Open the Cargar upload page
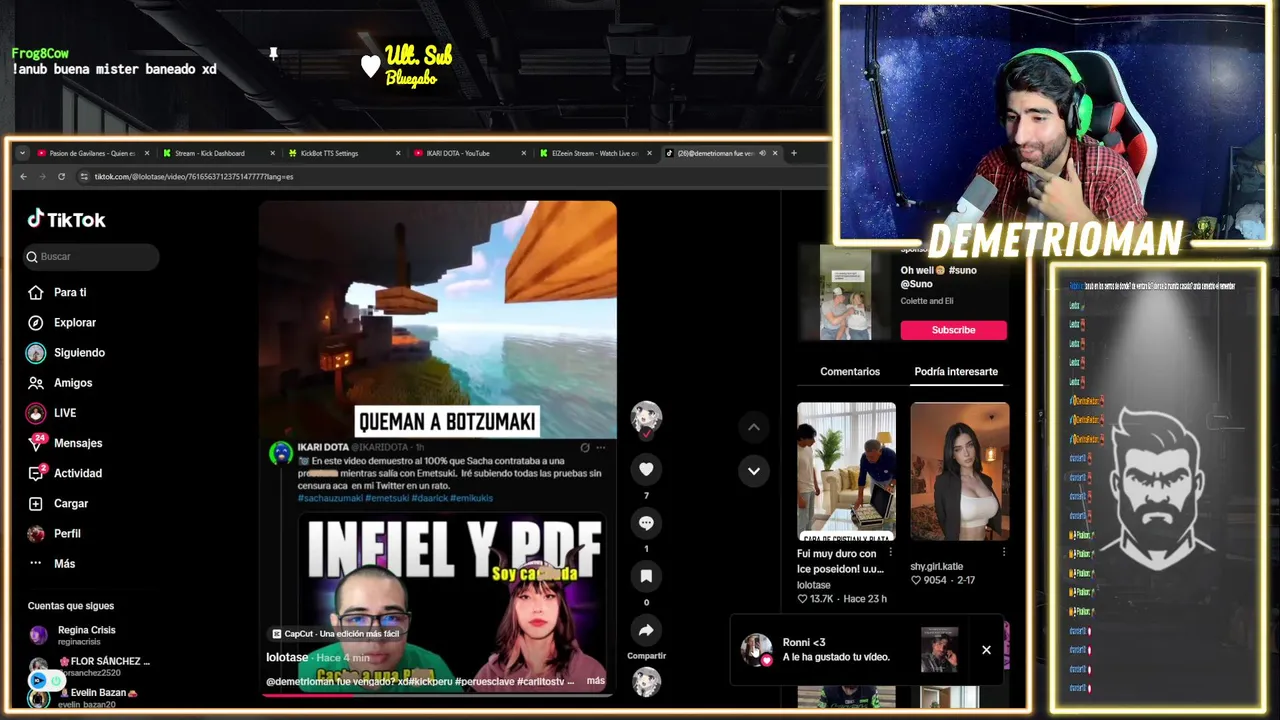Screen dimensions: 1280x720 [x=58, y=503]
